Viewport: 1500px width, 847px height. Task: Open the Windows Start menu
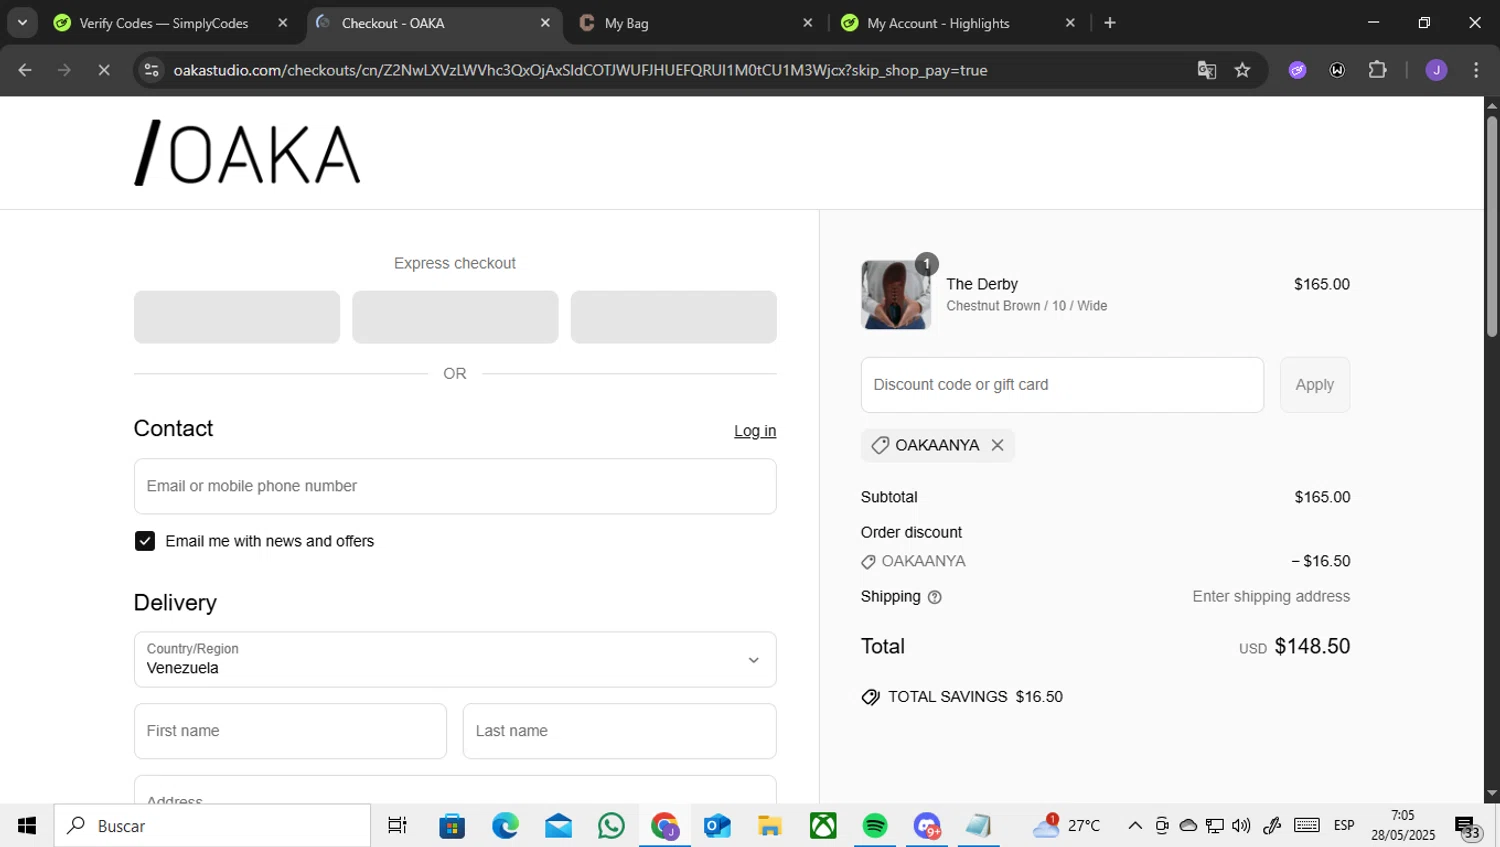tap(26, 826)
